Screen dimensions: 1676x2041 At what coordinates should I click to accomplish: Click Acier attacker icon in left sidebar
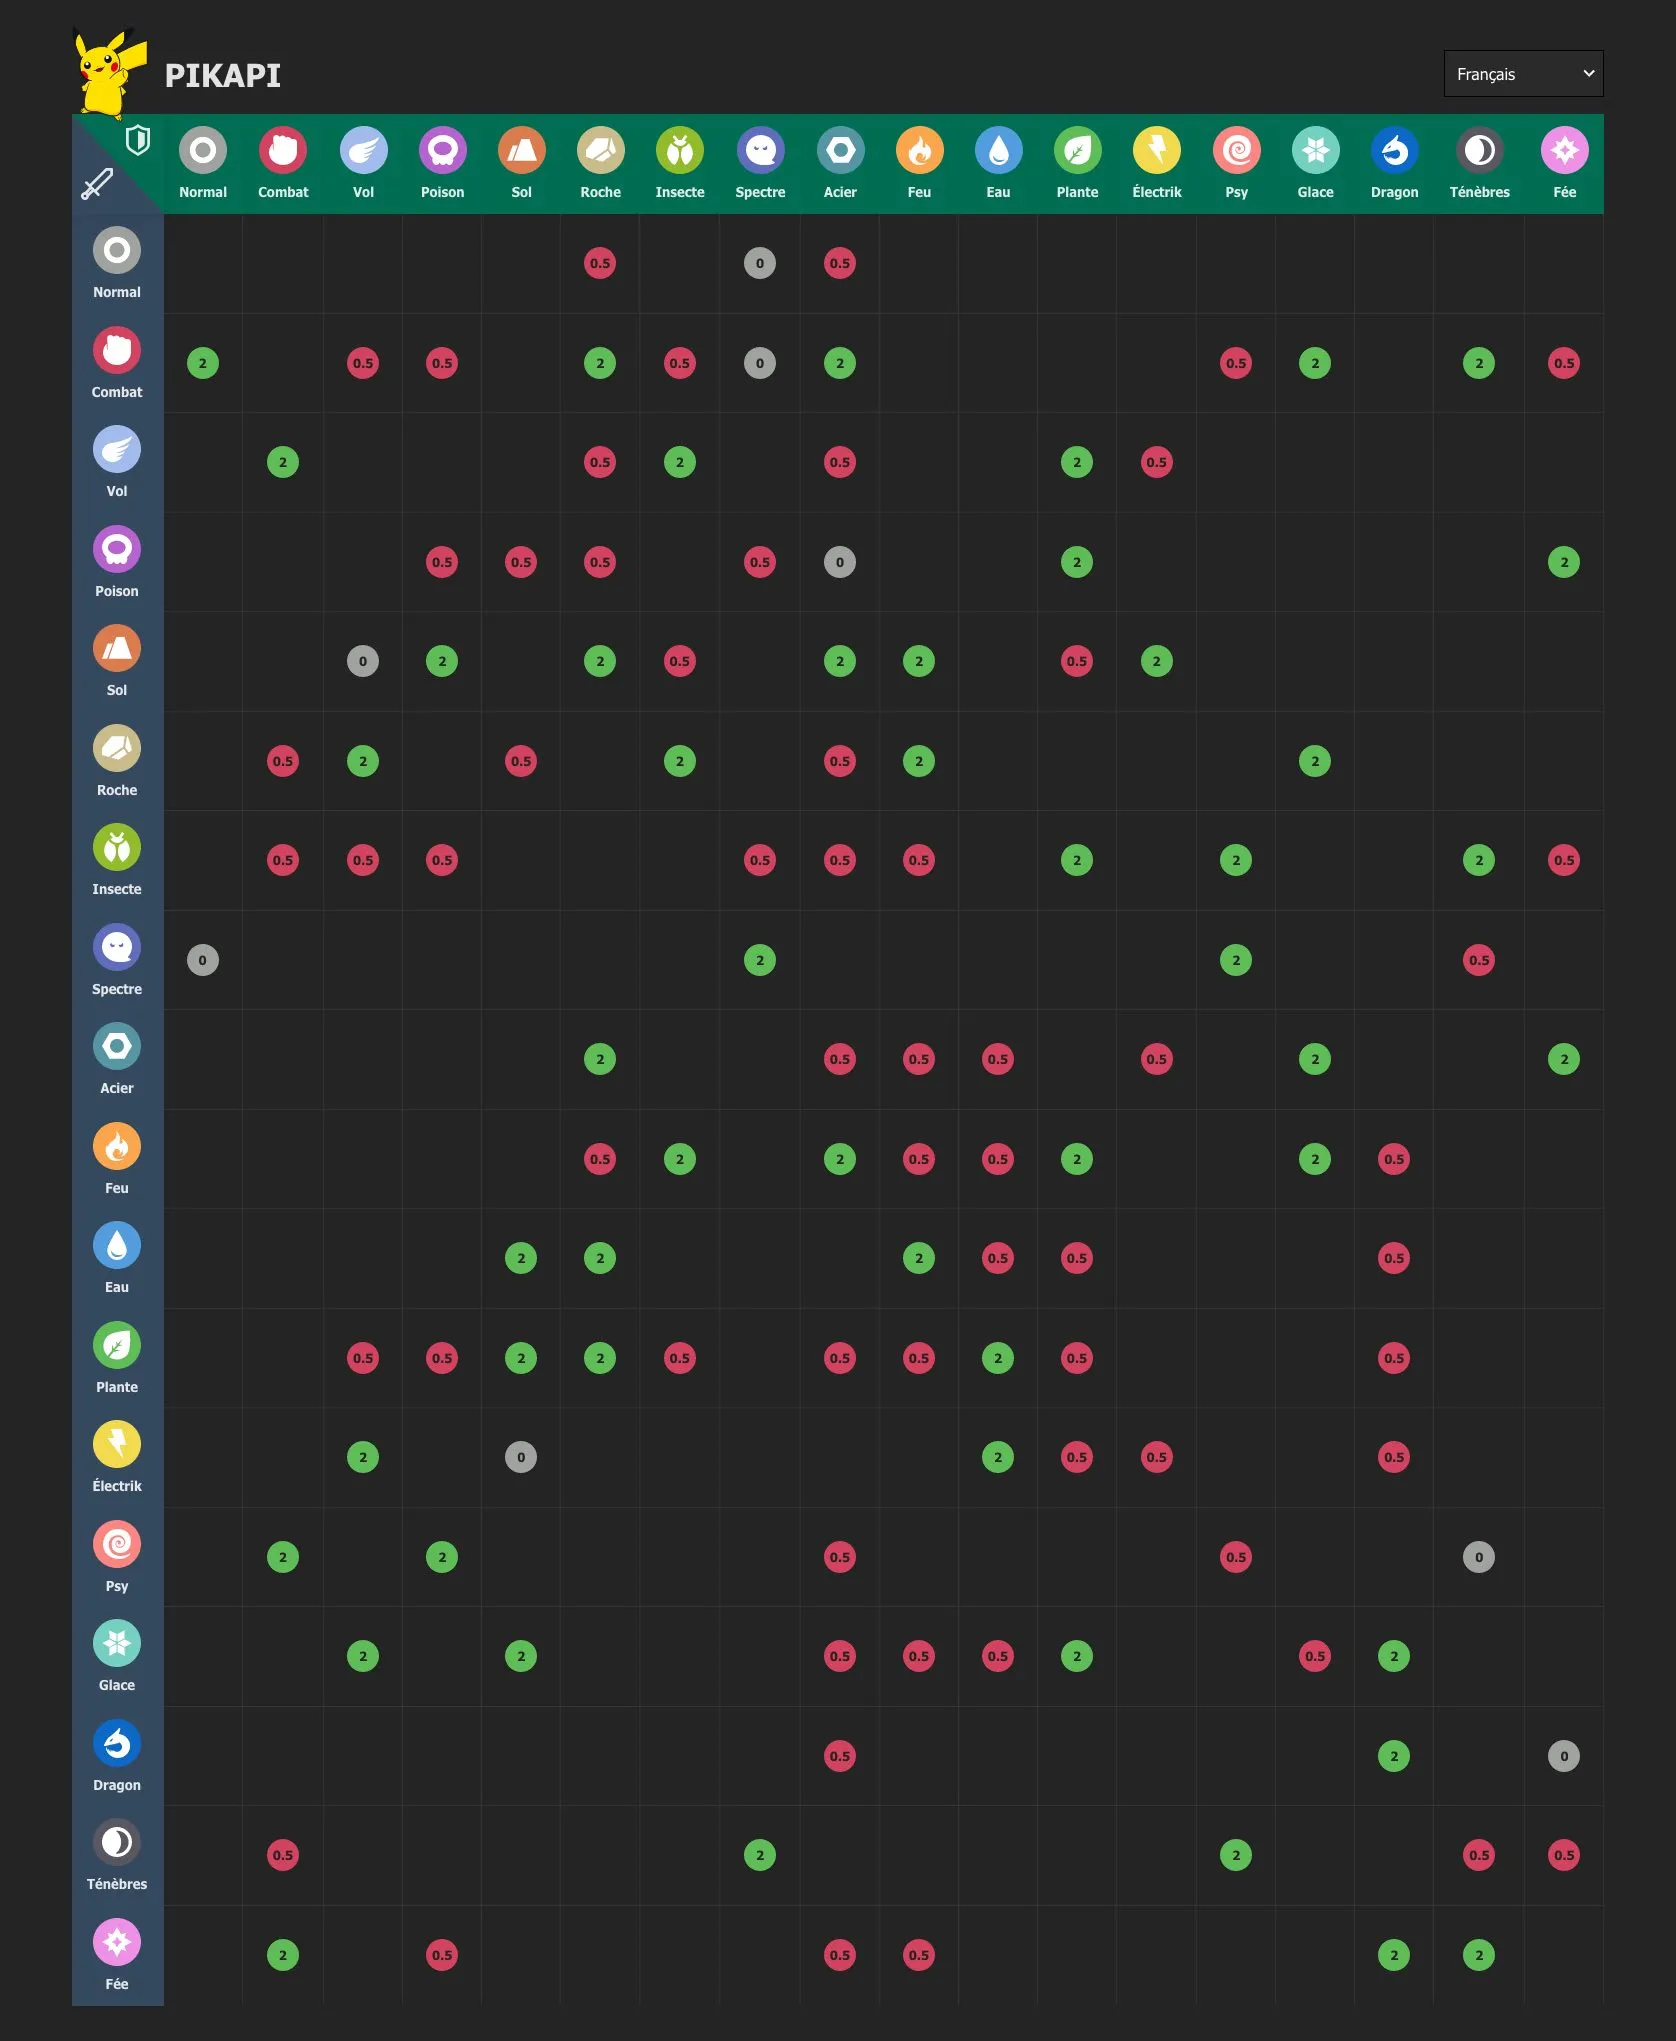coord(117,1046)
